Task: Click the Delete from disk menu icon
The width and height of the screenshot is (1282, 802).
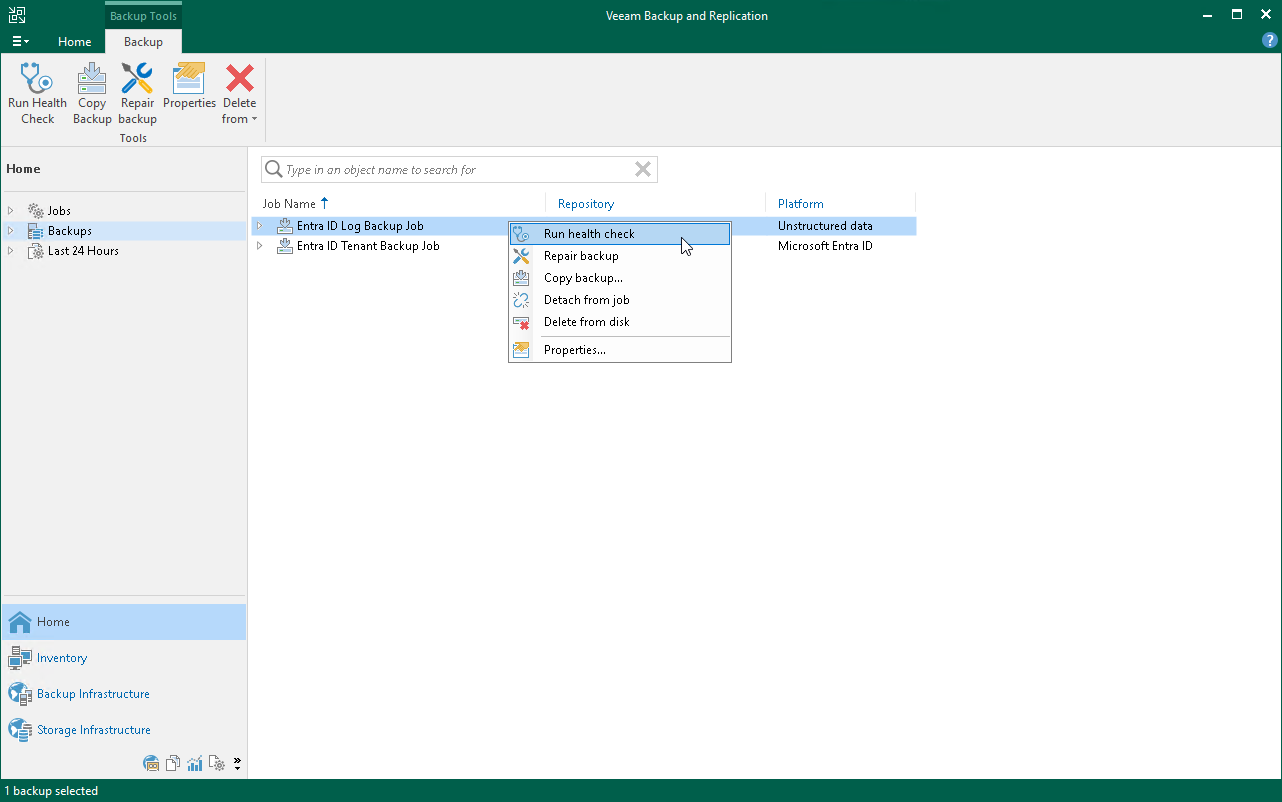Action: (521, 322)
